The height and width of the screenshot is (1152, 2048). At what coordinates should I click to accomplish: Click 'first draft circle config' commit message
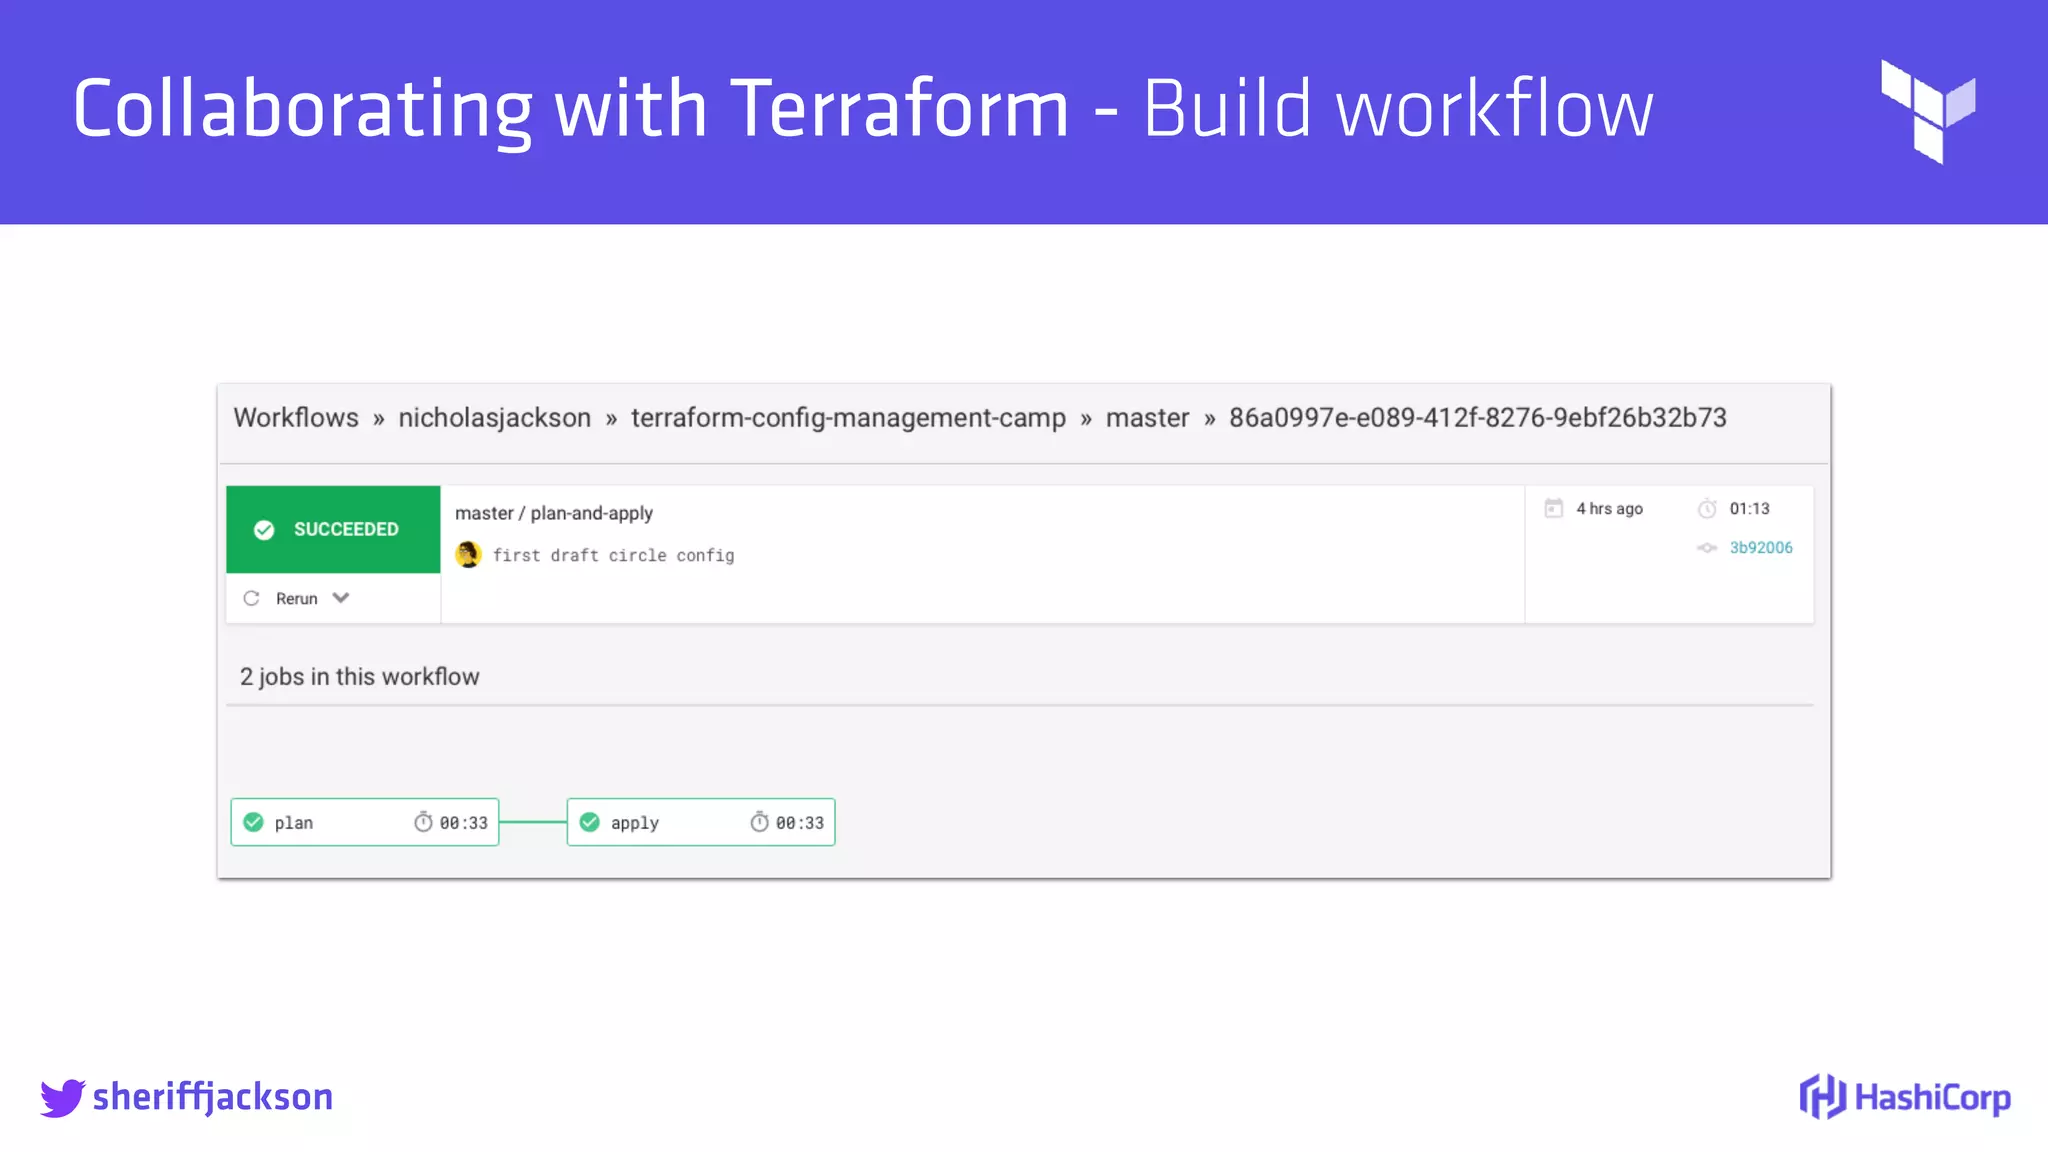[x=613, y=555]
